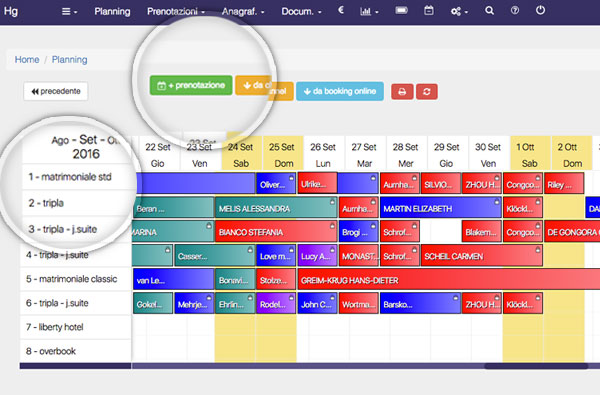Click the 25 Set Dom date header
The width and height of the screenshot is (600, 395).
[282, 155]
